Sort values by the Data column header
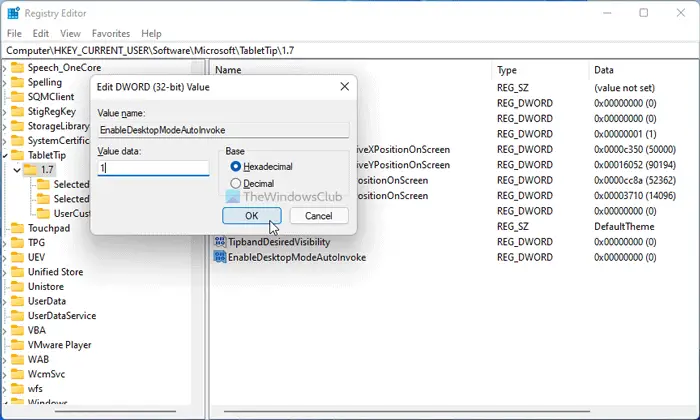Viewport: 700px width, 420px height. pos(604,70)
